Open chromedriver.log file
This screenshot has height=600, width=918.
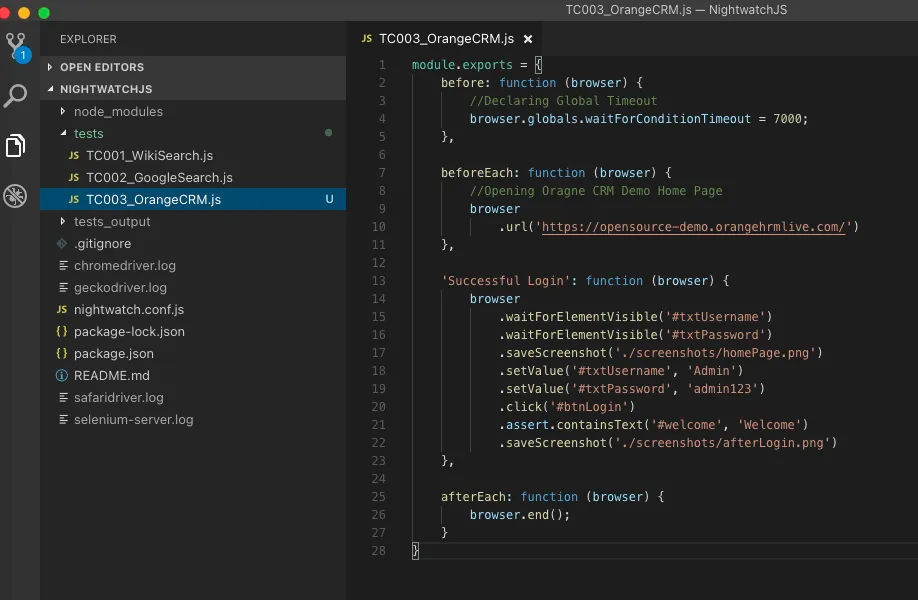[x=193, y=265]
